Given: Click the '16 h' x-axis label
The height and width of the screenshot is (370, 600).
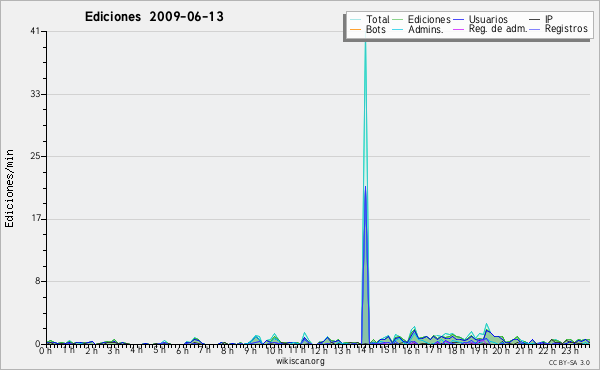Looking at the screenshot, I should [411, 350].
